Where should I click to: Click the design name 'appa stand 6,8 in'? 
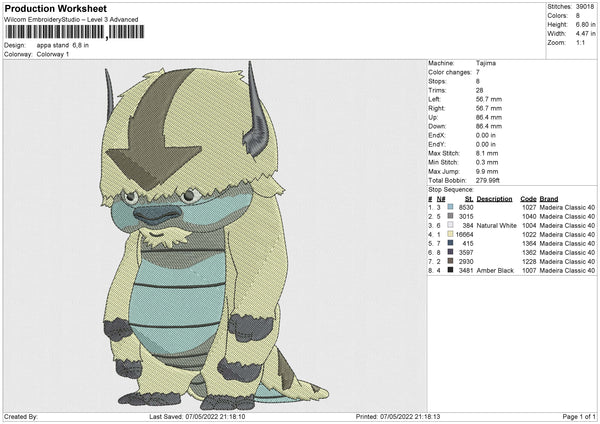pos(63,45)
